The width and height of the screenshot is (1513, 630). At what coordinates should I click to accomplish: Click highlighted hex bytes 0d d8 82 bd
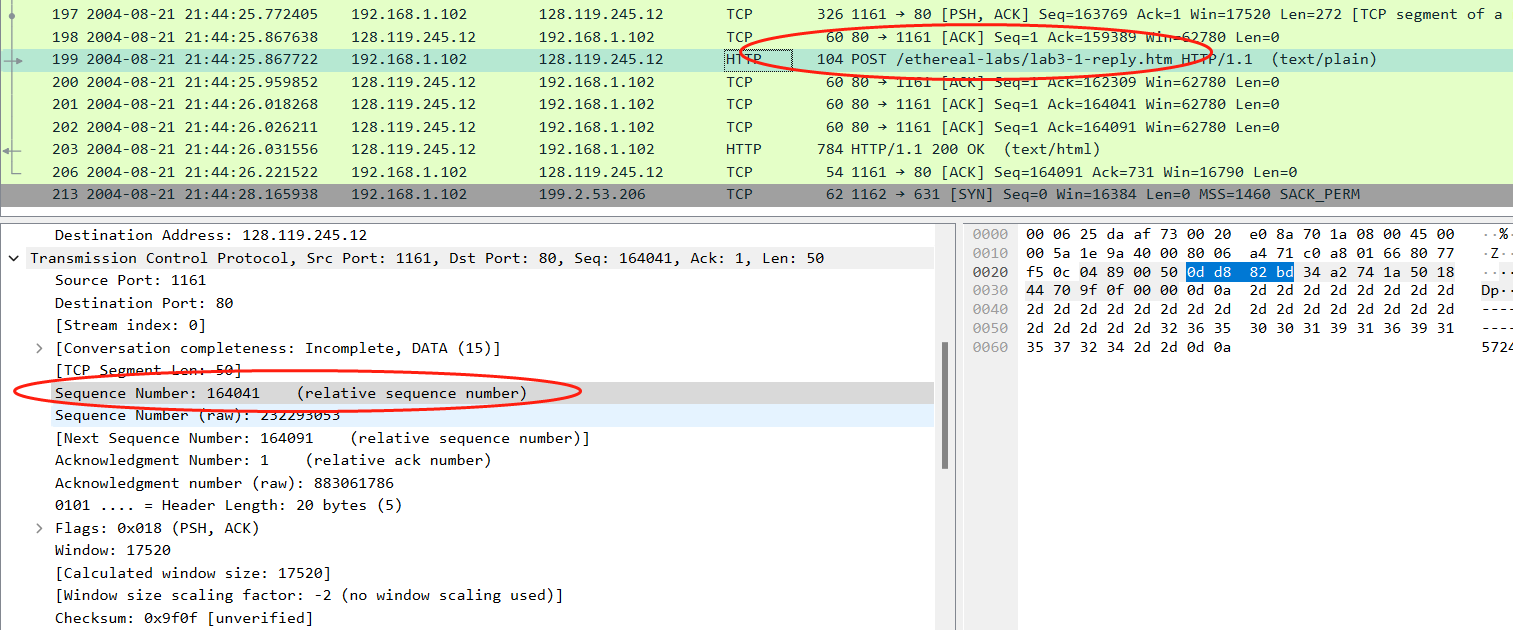(x=1239, y=273)
